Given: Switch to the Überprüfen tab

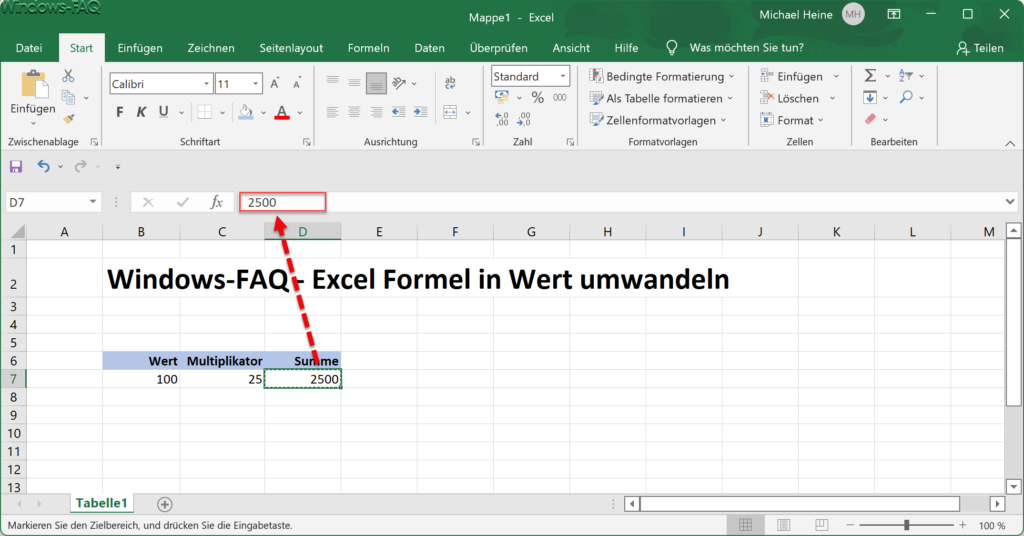Looking at the screenshot, I should 498,48.
